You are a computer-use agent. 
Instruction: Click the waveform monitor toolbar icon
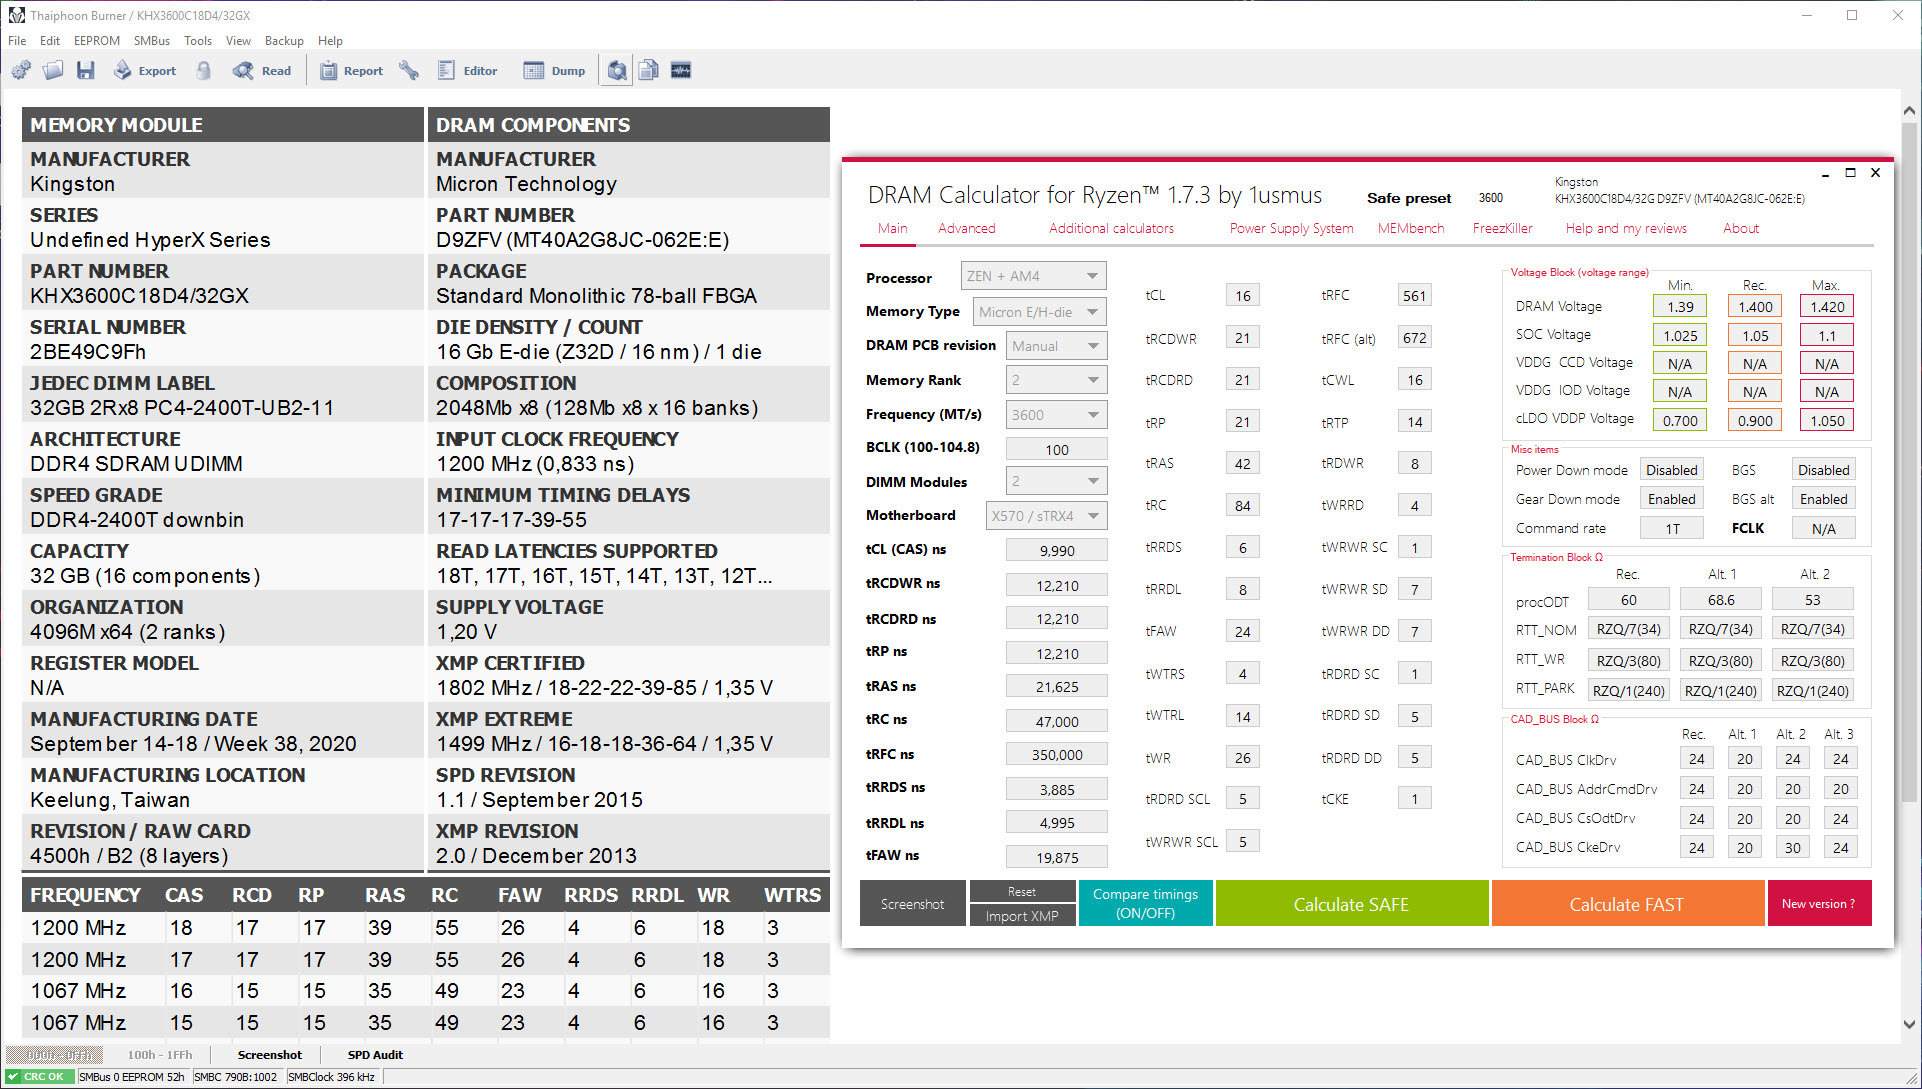click(681, 70)
